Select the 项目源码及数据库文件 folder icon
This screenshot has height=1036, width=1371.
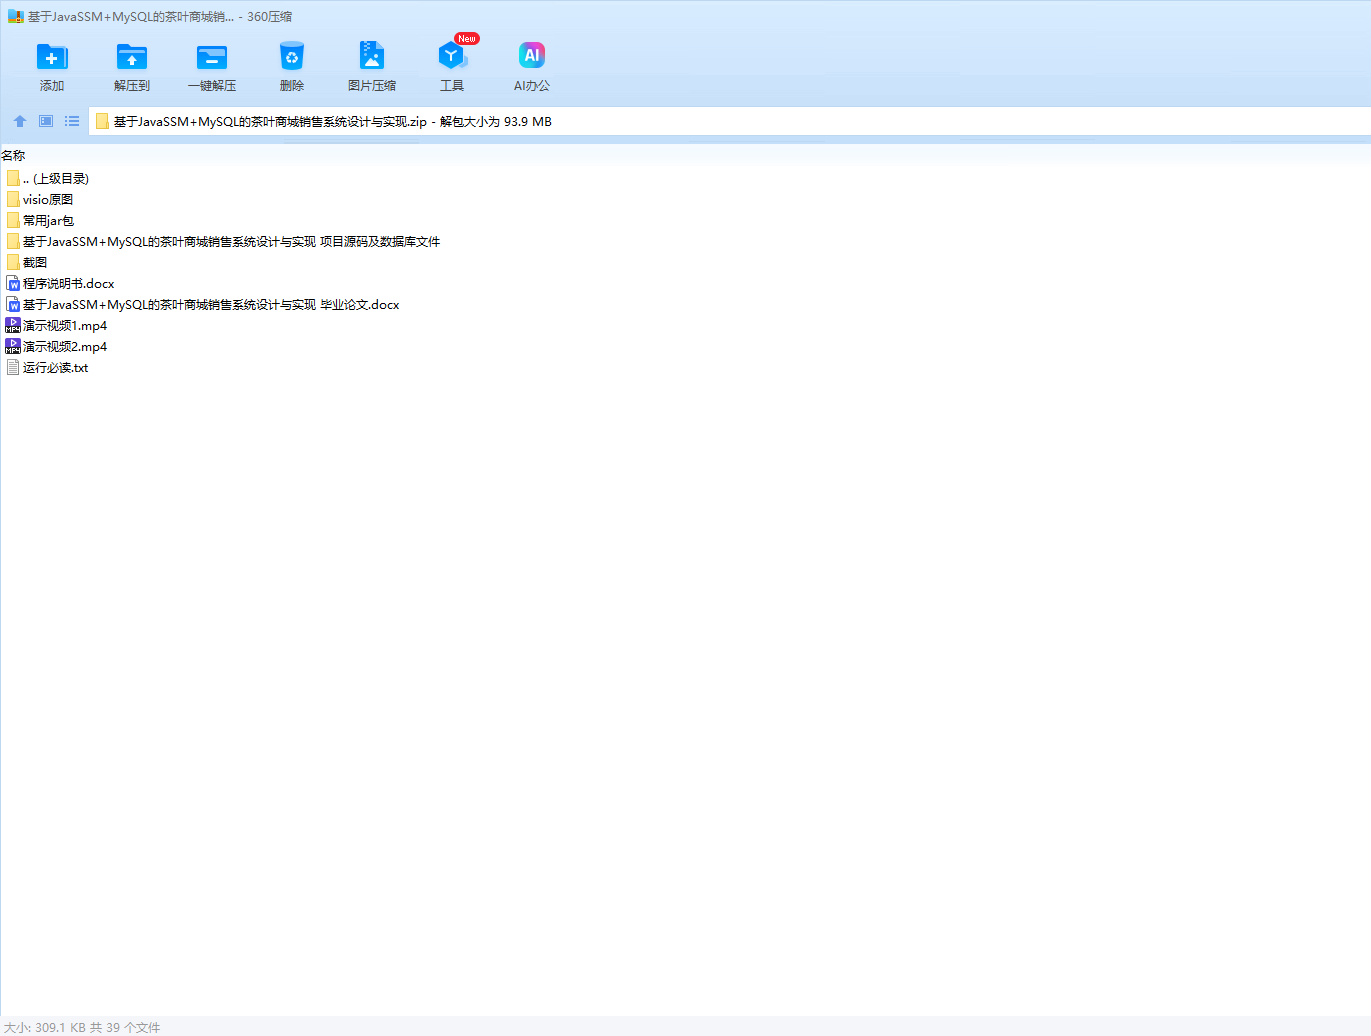[13, 241]
